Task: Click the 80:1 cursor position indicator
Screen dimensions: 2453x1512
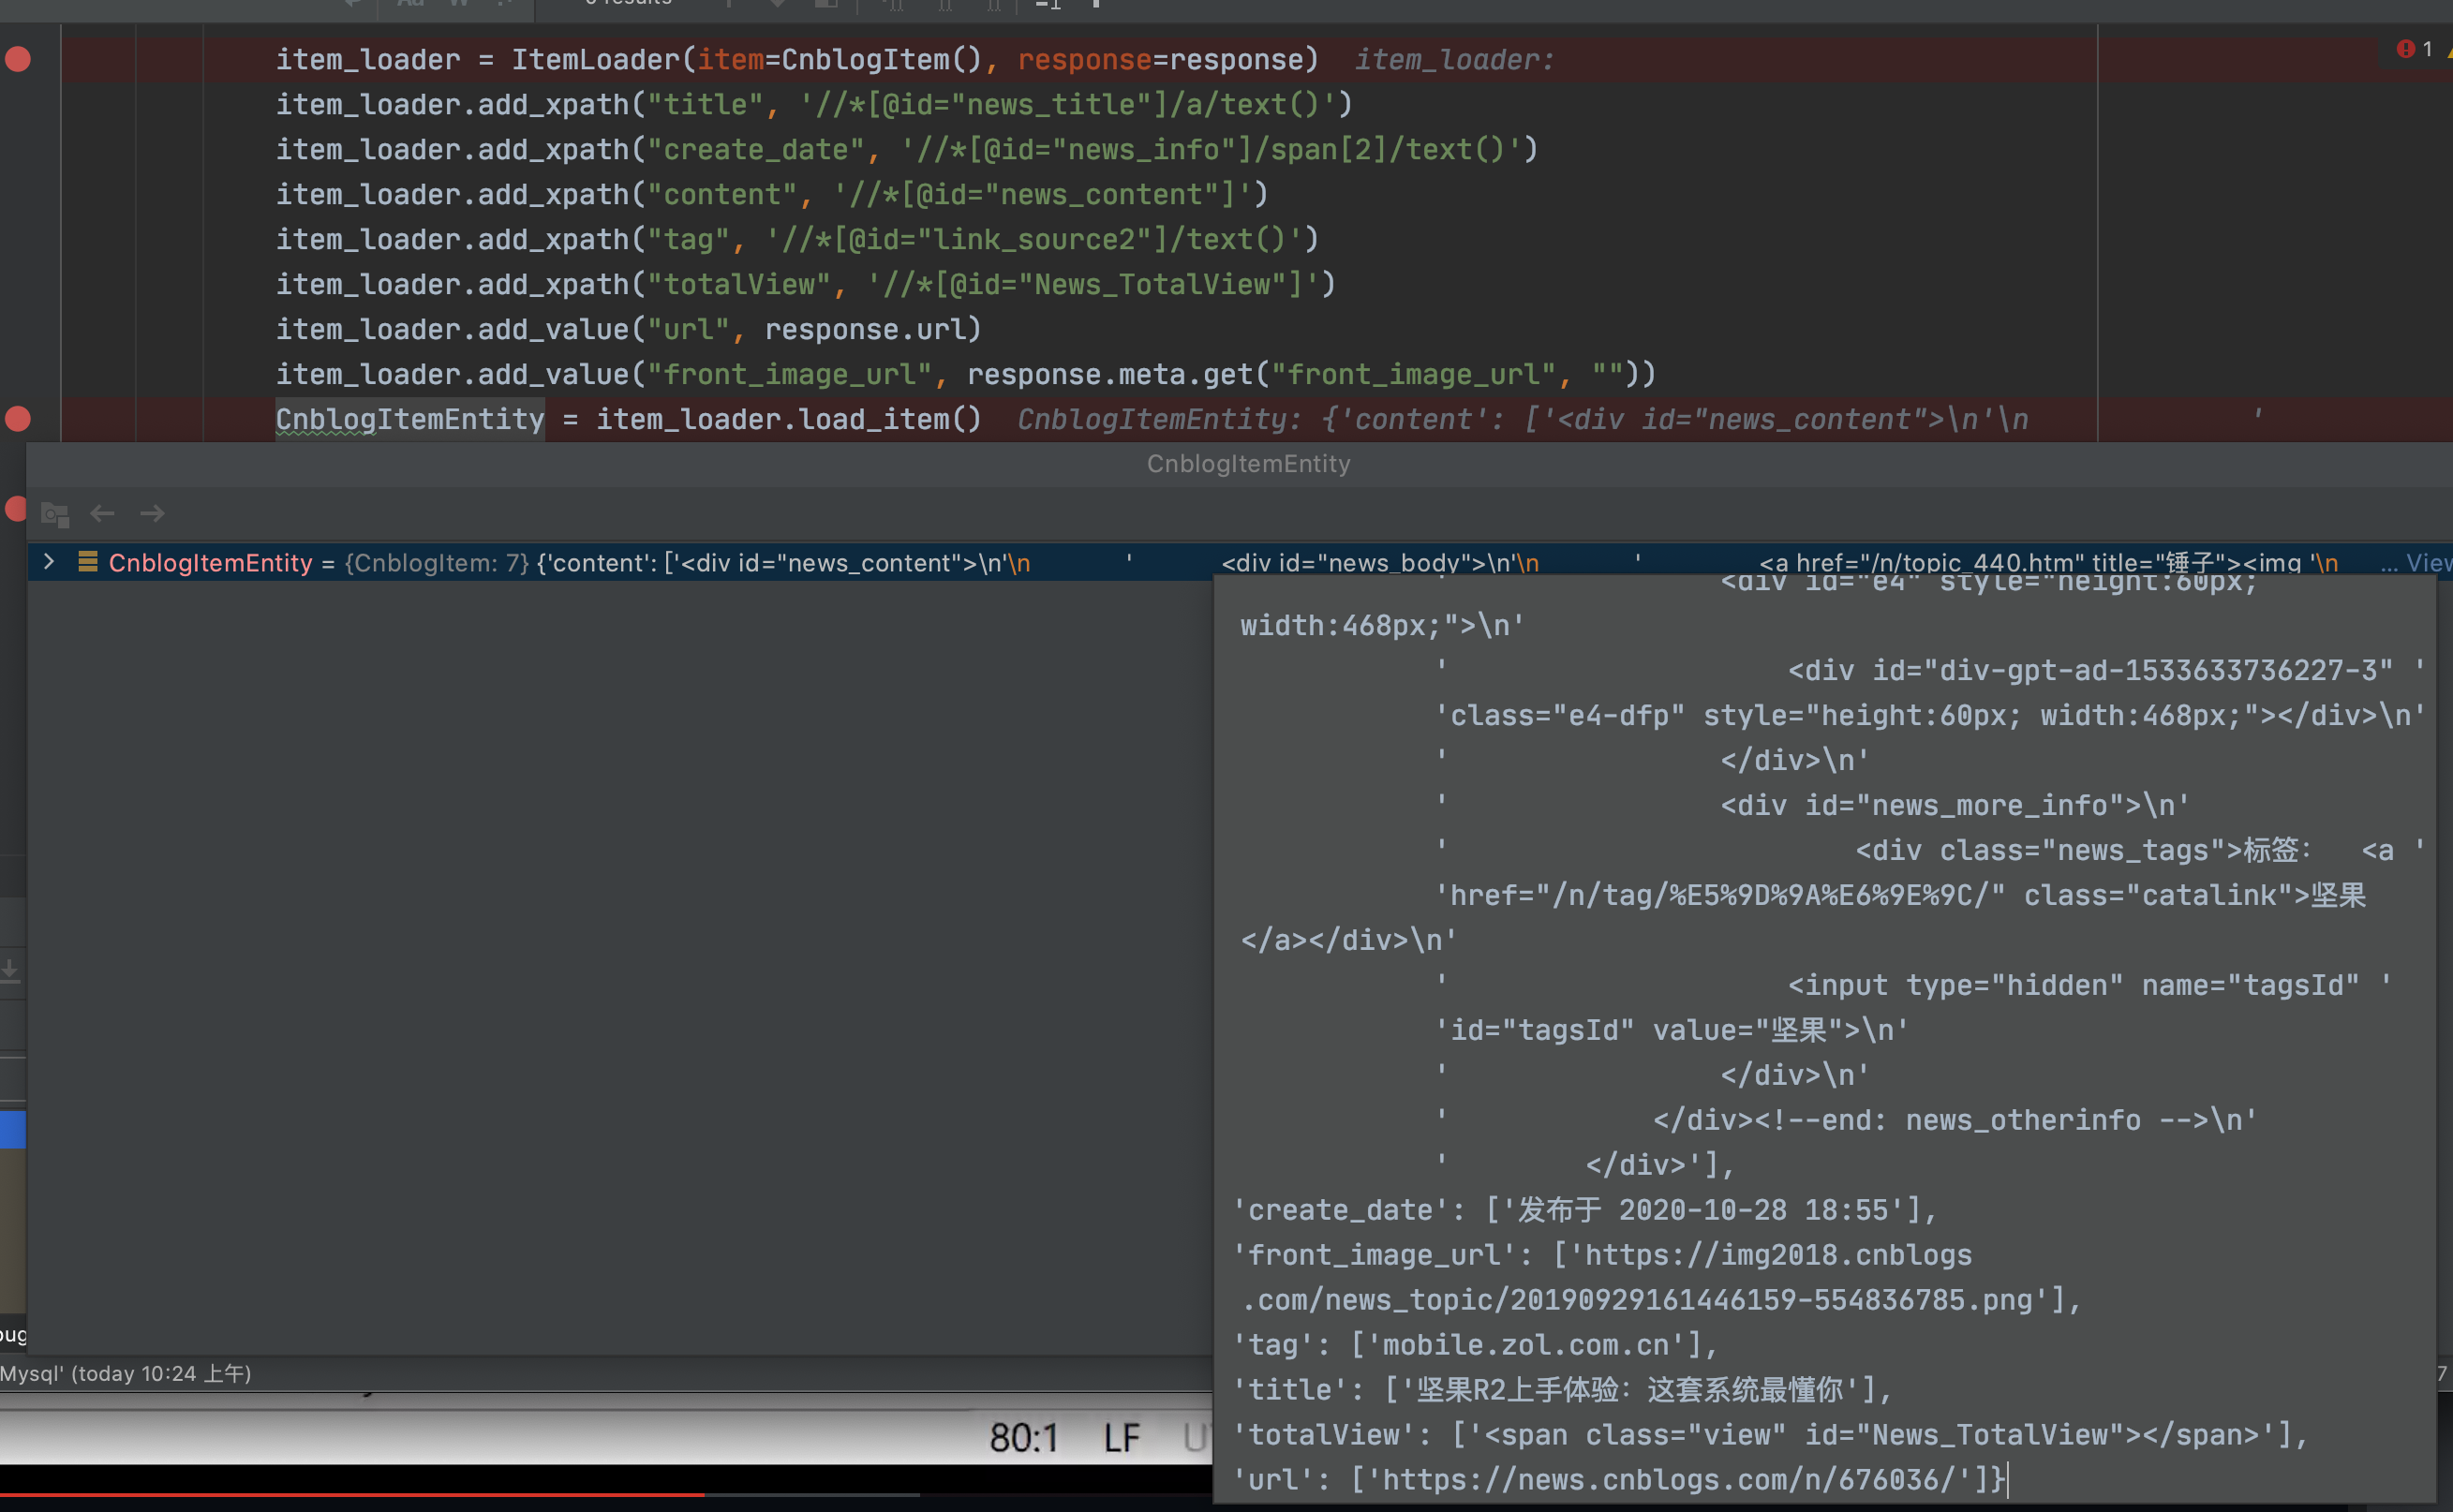Action: coord(1023,1438)
